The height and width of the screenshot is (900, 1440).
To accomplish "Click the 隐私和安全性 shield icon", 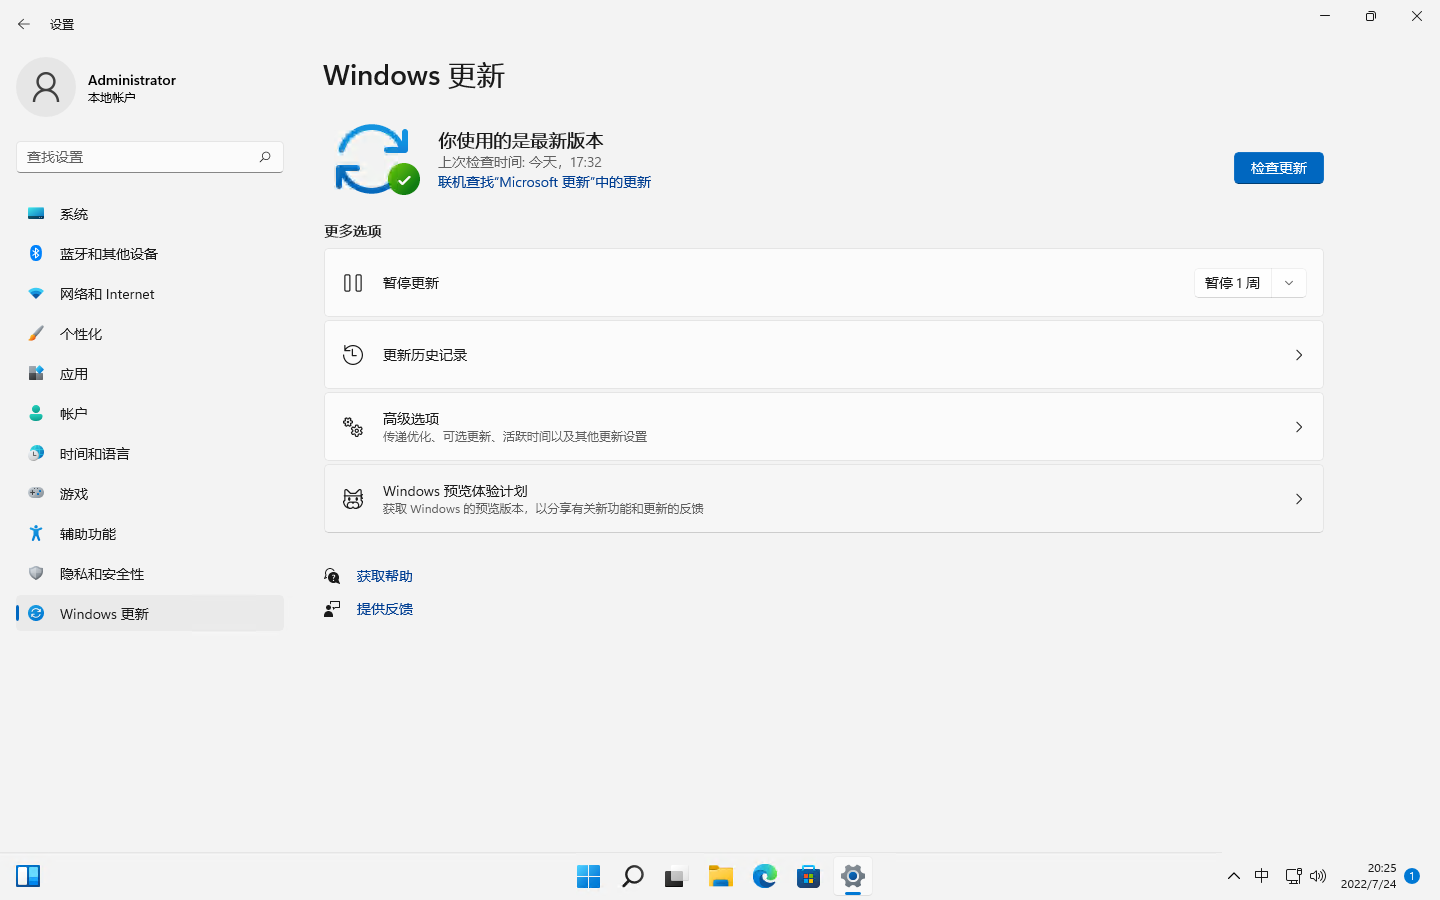I will (36, 573).
